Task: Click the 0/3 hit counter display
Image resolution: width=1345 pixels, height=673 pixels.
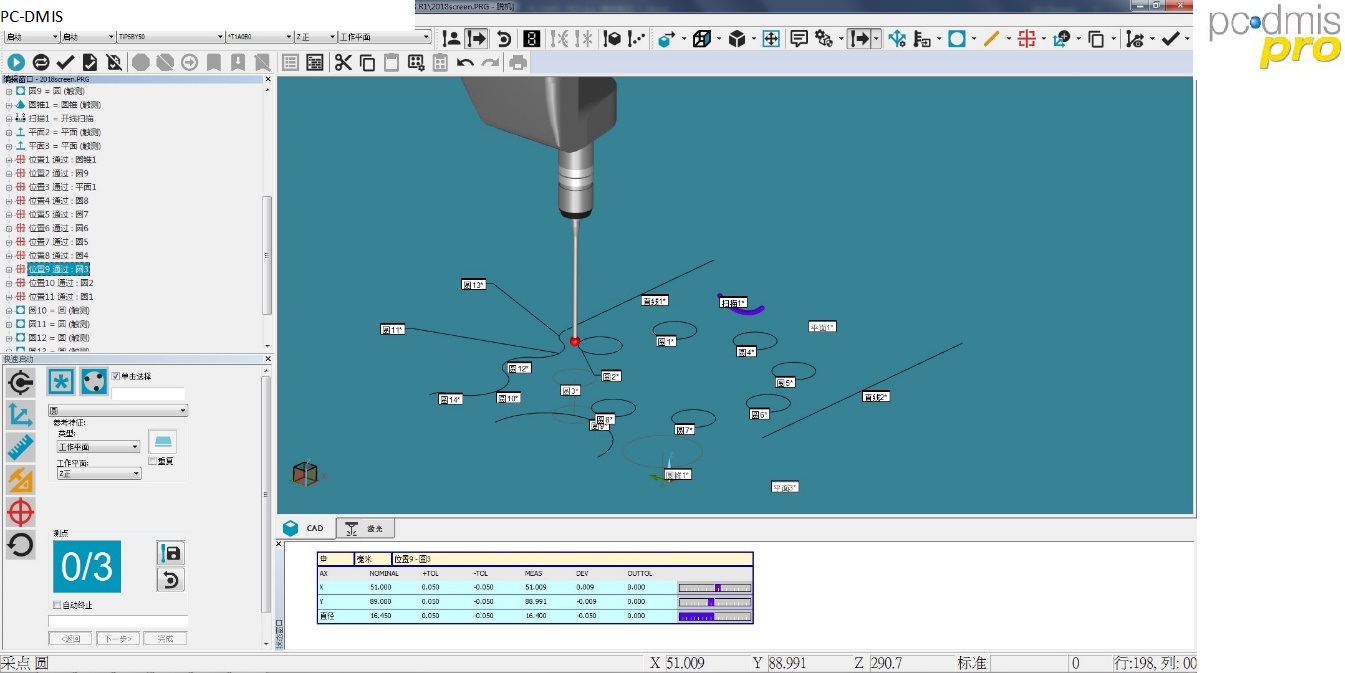Action: pos(87,567)
